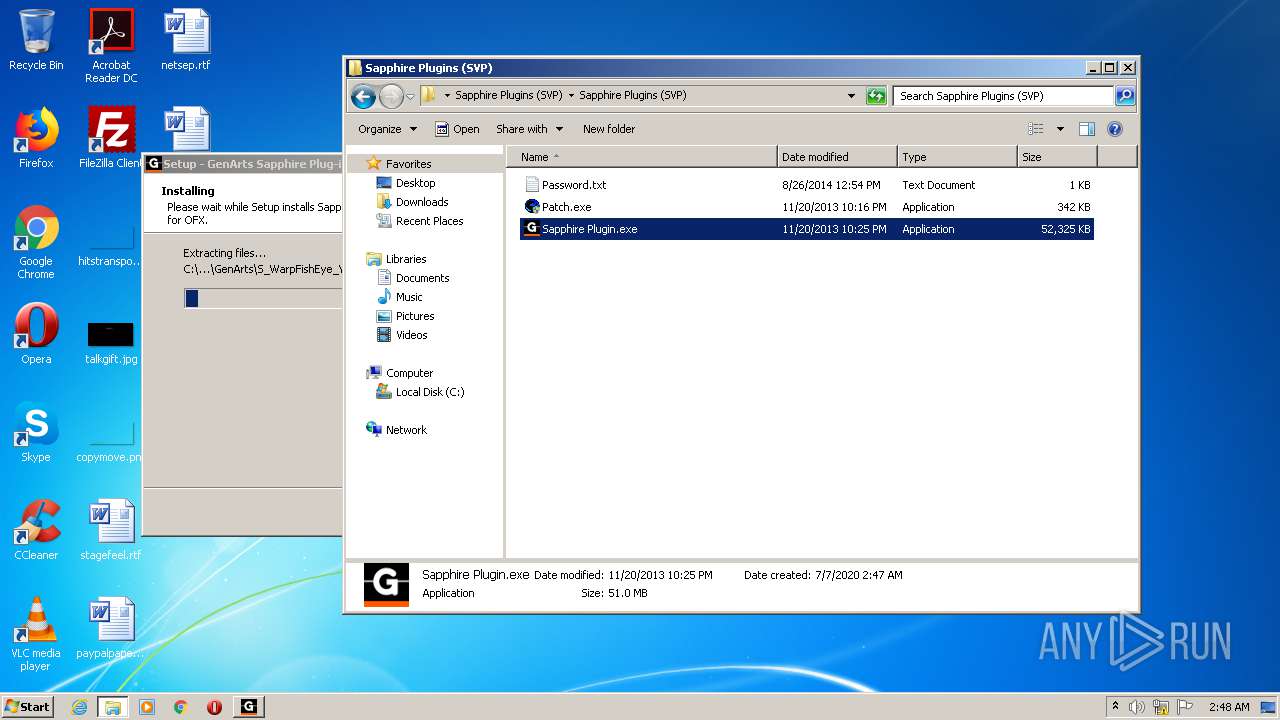Open Internet Explorer from taskbar

[79, 707]
